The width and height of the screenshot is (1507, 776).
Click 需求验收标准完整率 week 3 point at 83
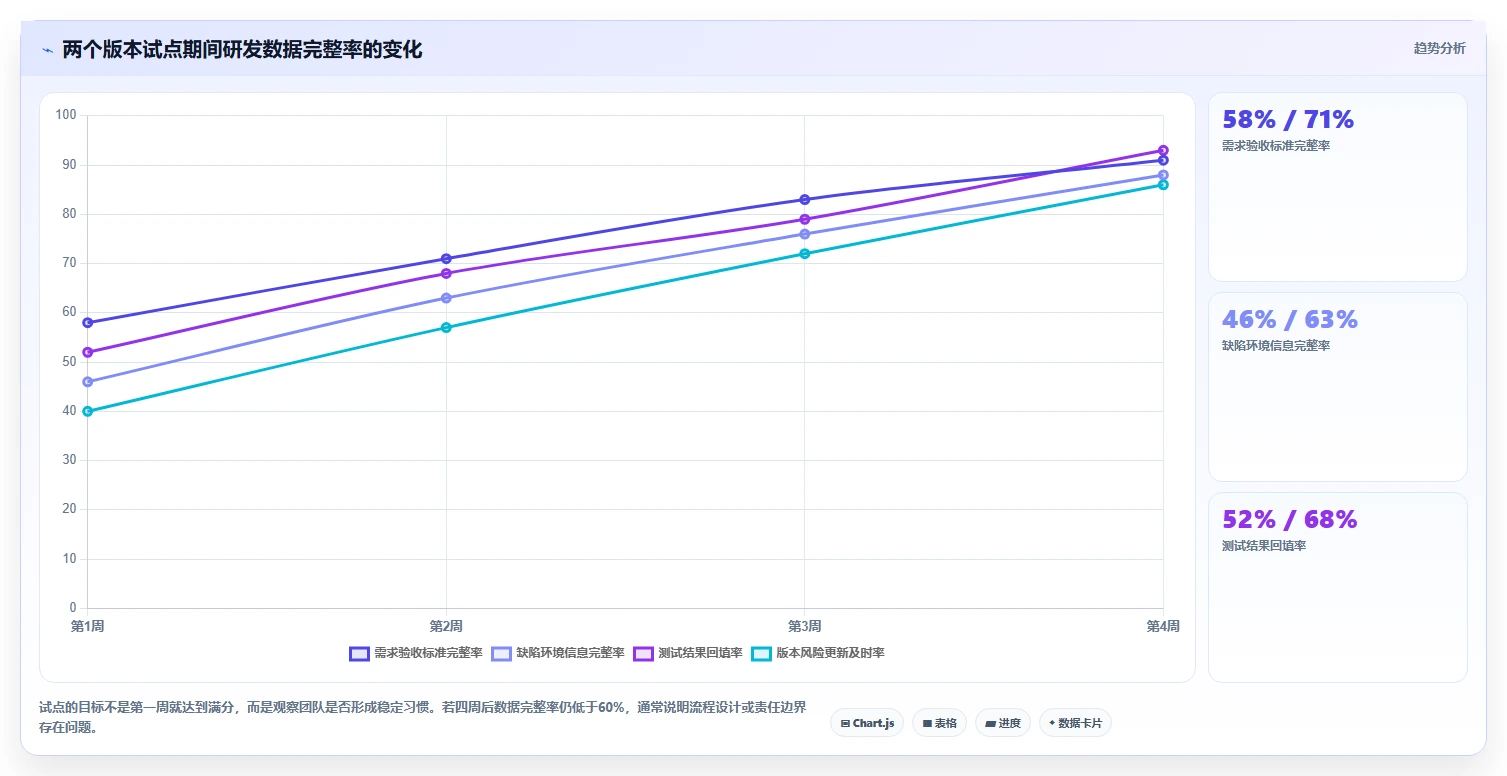pos(805,200)
